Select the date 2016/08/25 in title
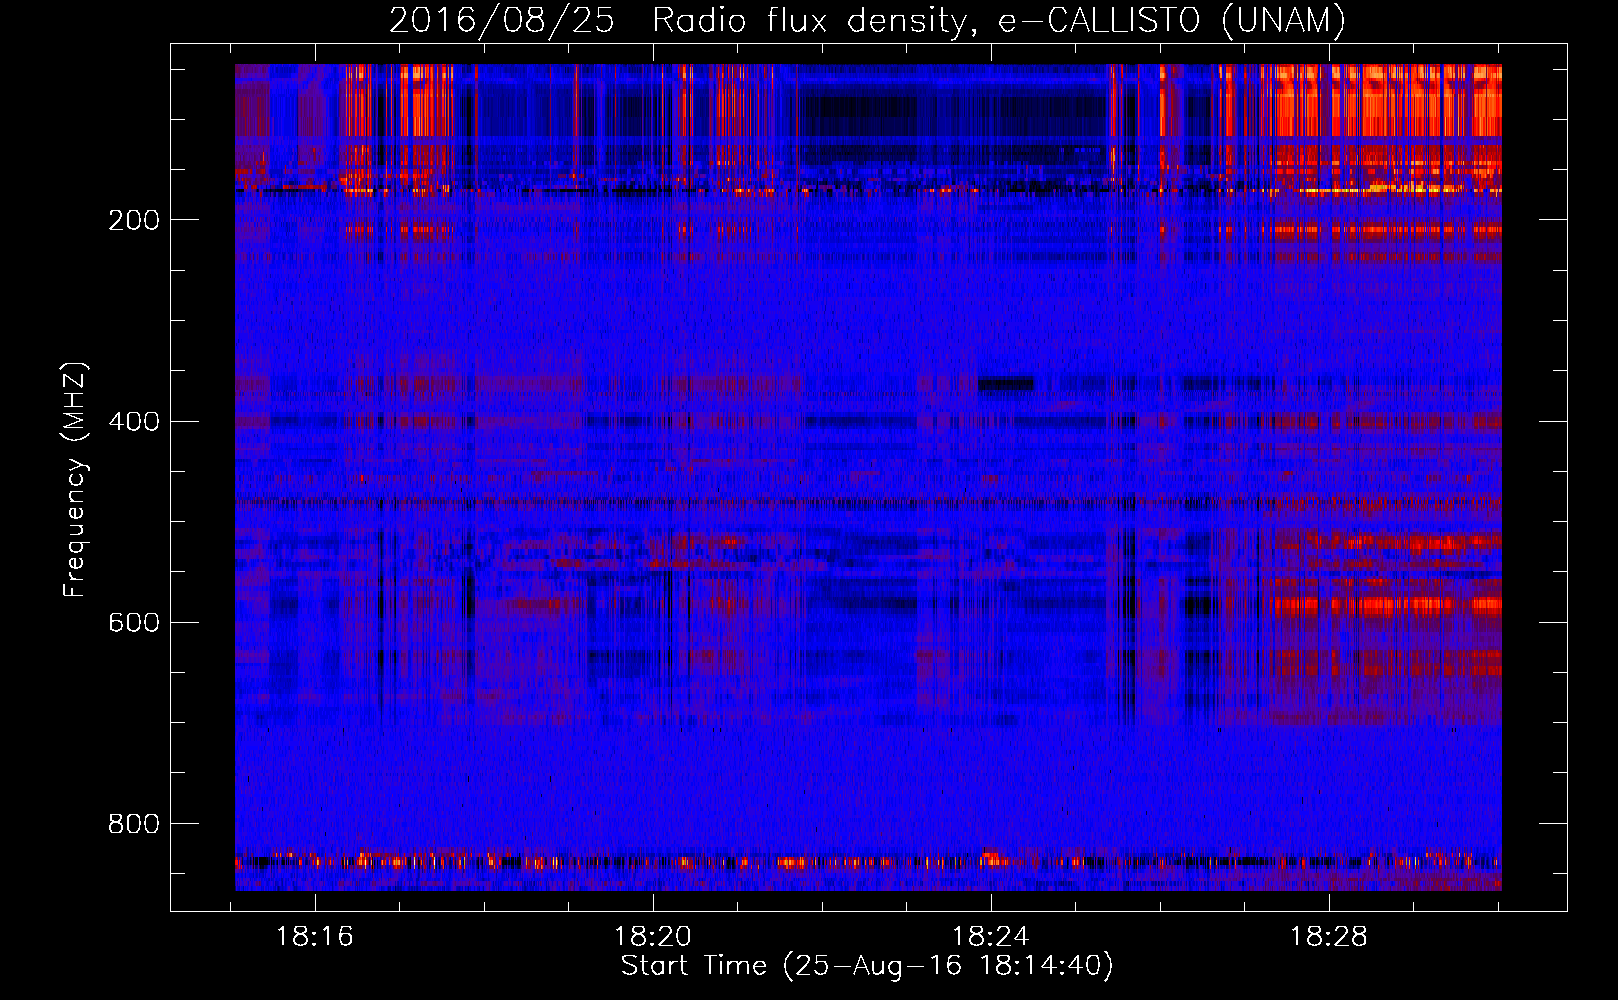 click(x=501, y=20)
